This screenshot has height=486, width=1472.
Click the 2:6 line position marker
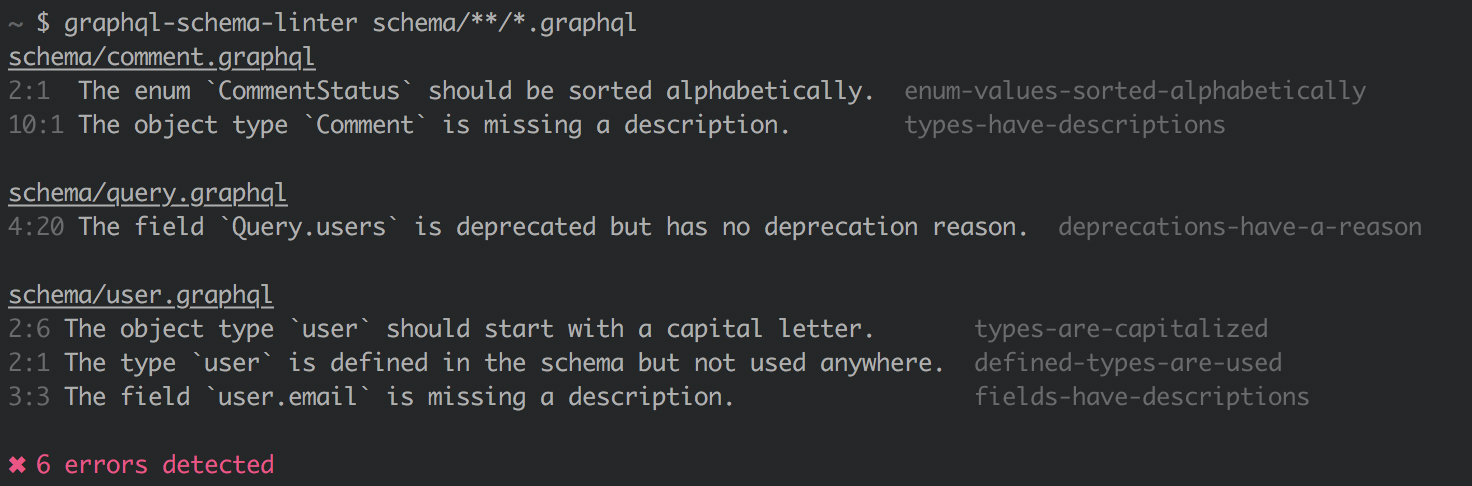pos(29,329)
